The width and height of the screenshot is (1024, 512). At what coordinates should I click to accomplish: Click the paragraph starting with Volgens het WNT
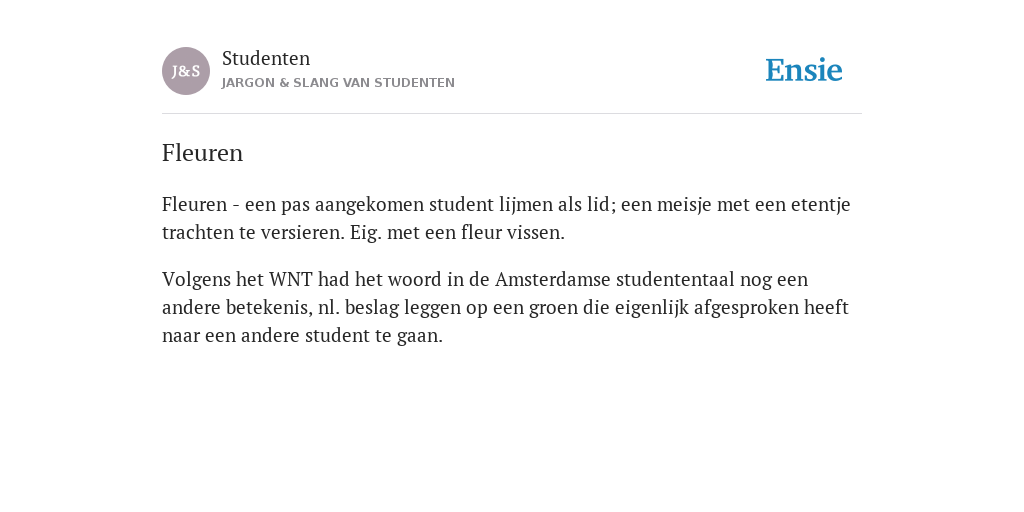(505, 307)
